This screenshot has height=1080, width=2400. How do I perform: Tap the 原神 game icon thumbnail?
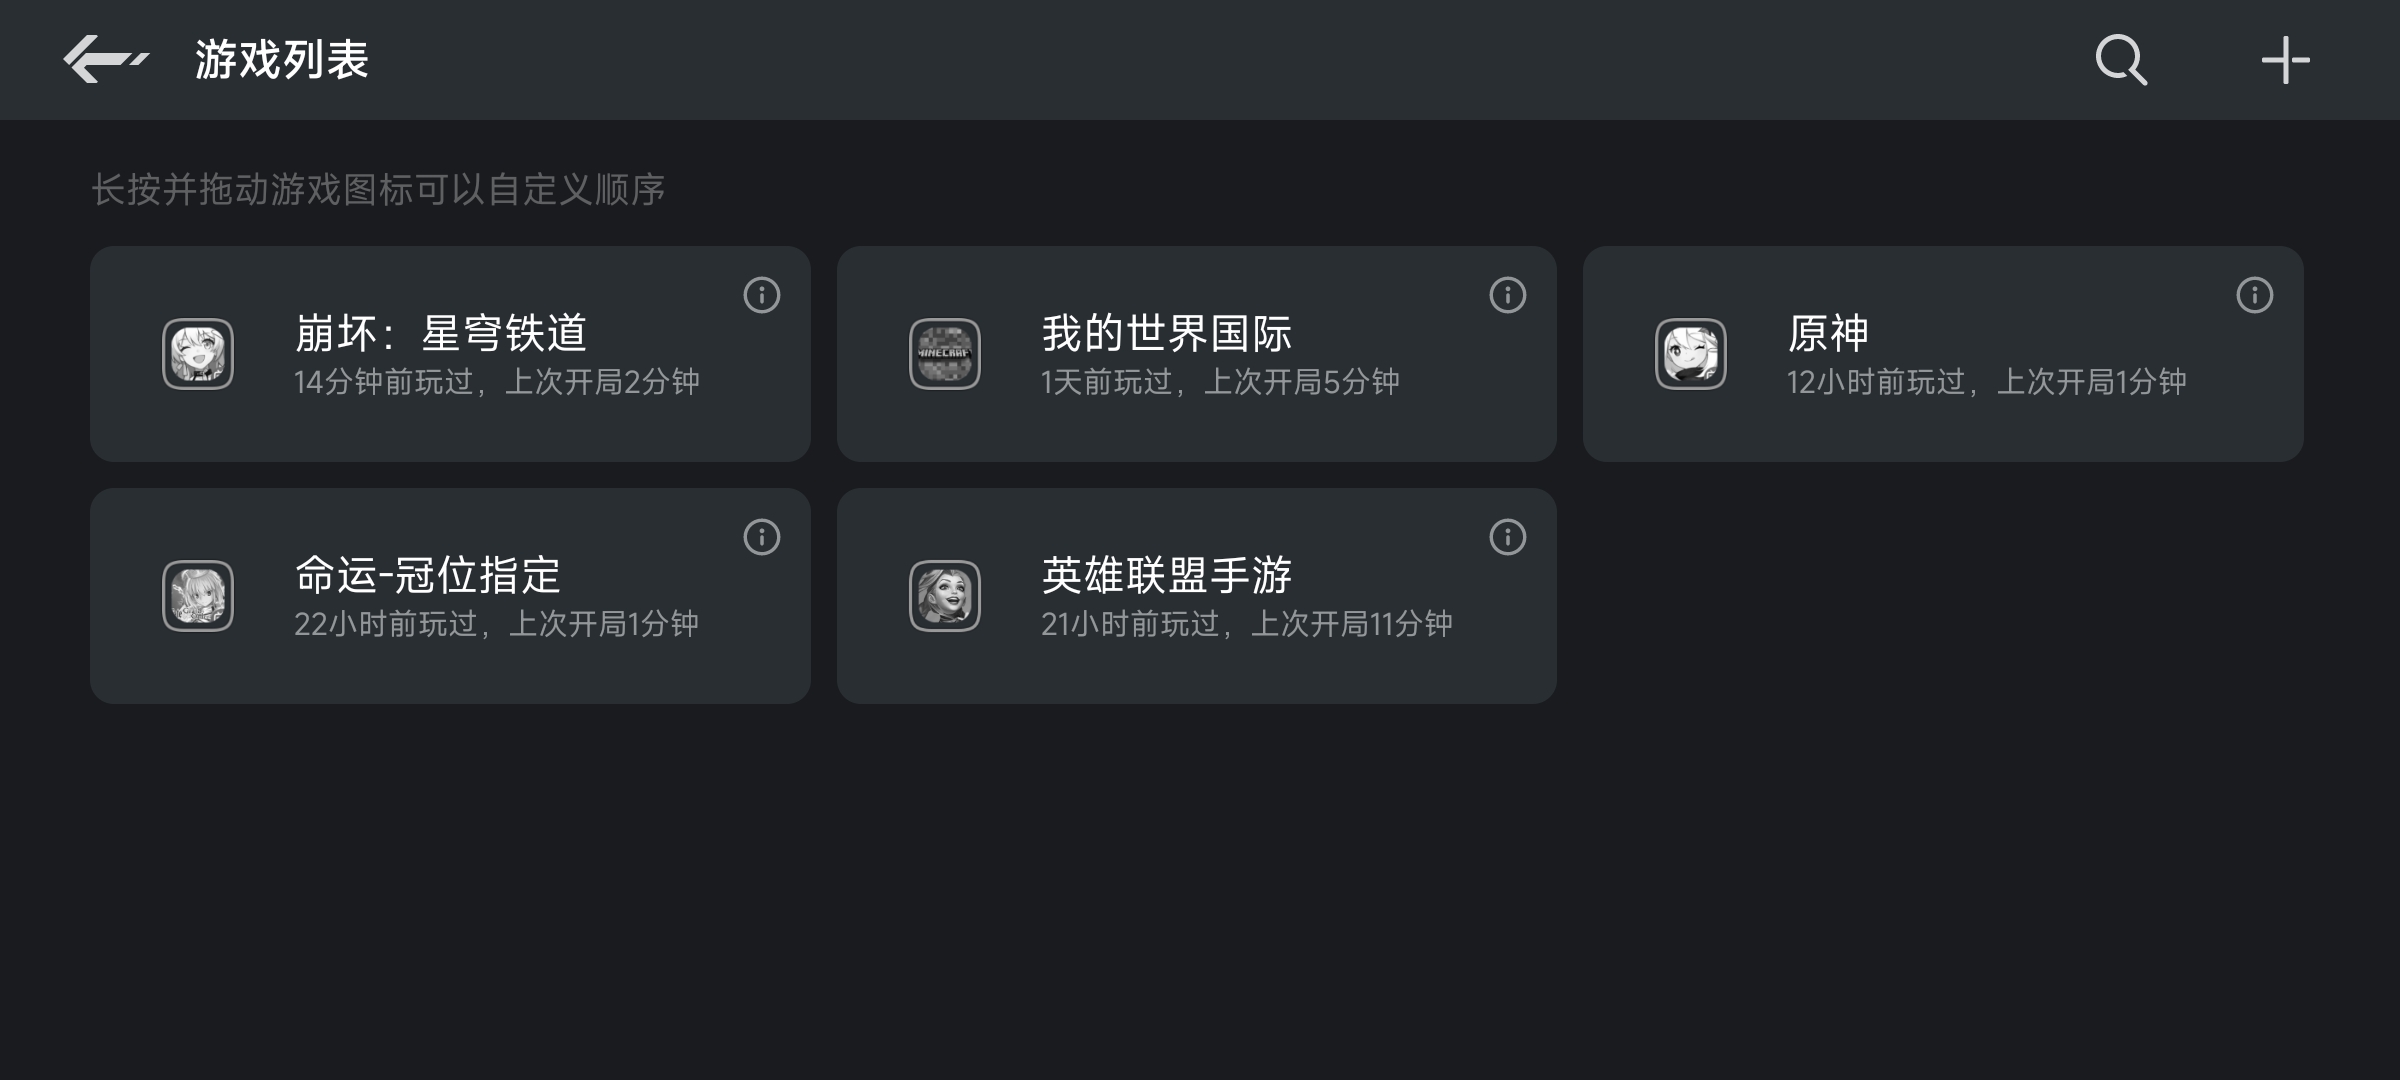click(1691, 354)
